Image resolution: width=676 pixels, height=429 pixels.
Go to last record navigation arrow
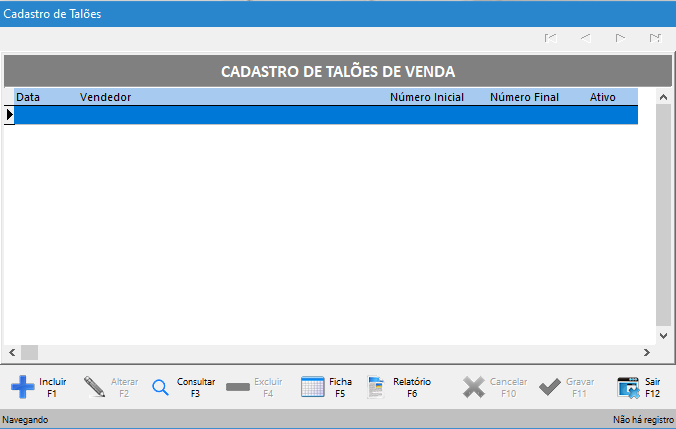tap(655, 38)
